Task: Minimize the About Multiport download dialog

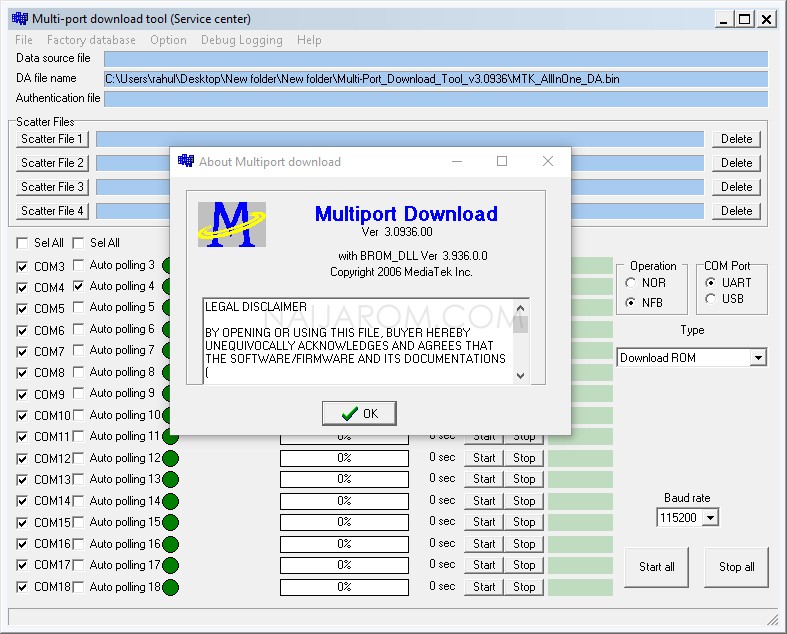Action: (457, 161)
